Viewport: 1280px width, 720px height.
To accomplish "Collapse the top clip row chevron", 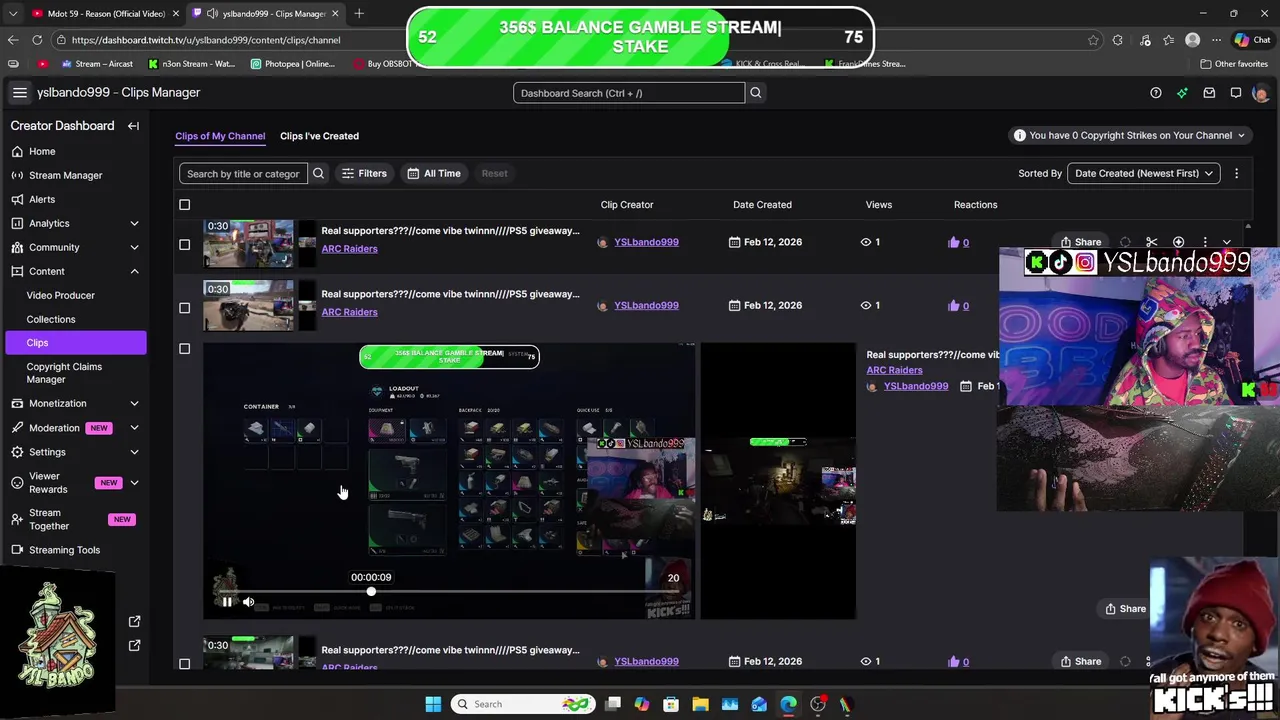I will pos(1227,242).
